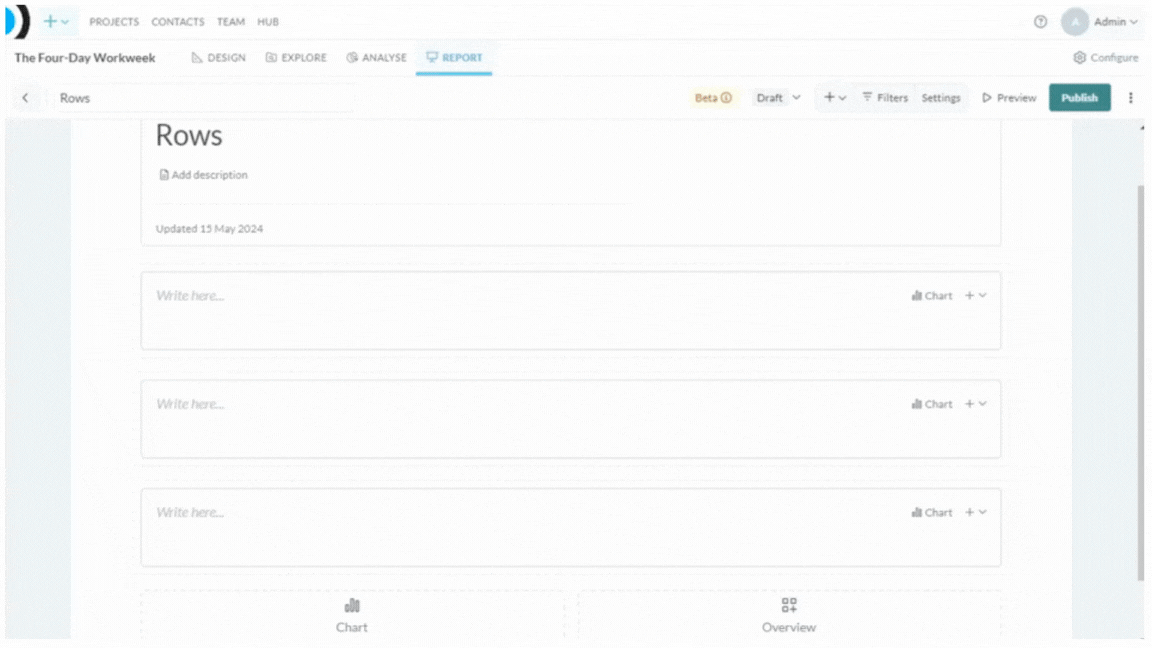Open the Admin account dropdown

(1115, 22)
